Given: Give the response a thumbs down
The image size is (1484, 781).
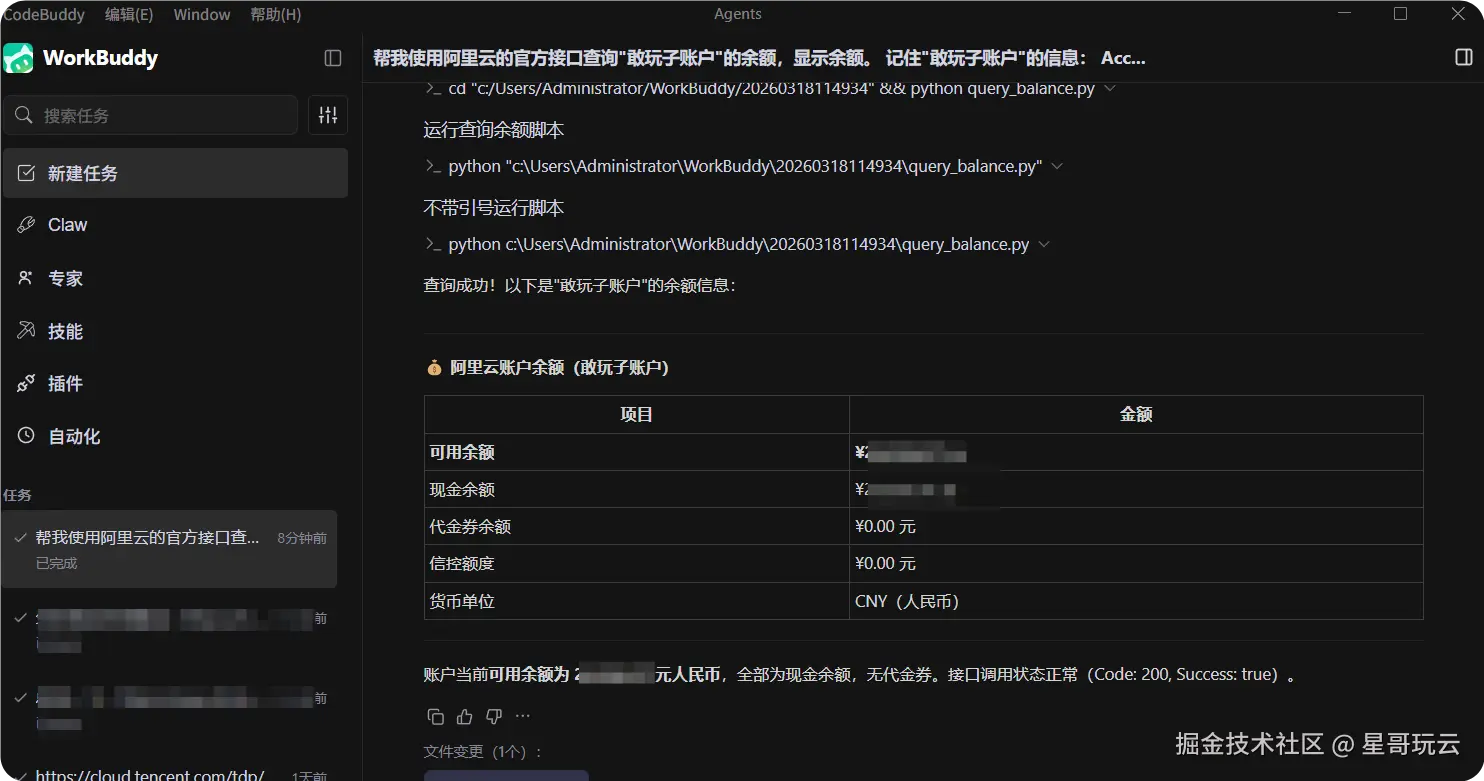Looking at the screenshot, I should click(x=493, y=716).
